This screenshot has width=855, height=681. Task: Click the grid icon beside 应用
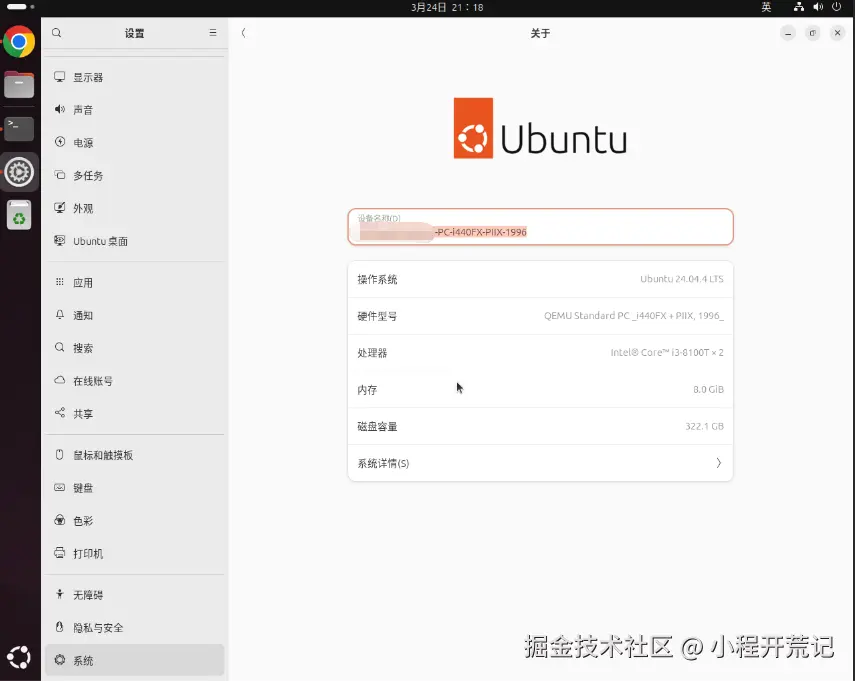[x=59, y=282]
